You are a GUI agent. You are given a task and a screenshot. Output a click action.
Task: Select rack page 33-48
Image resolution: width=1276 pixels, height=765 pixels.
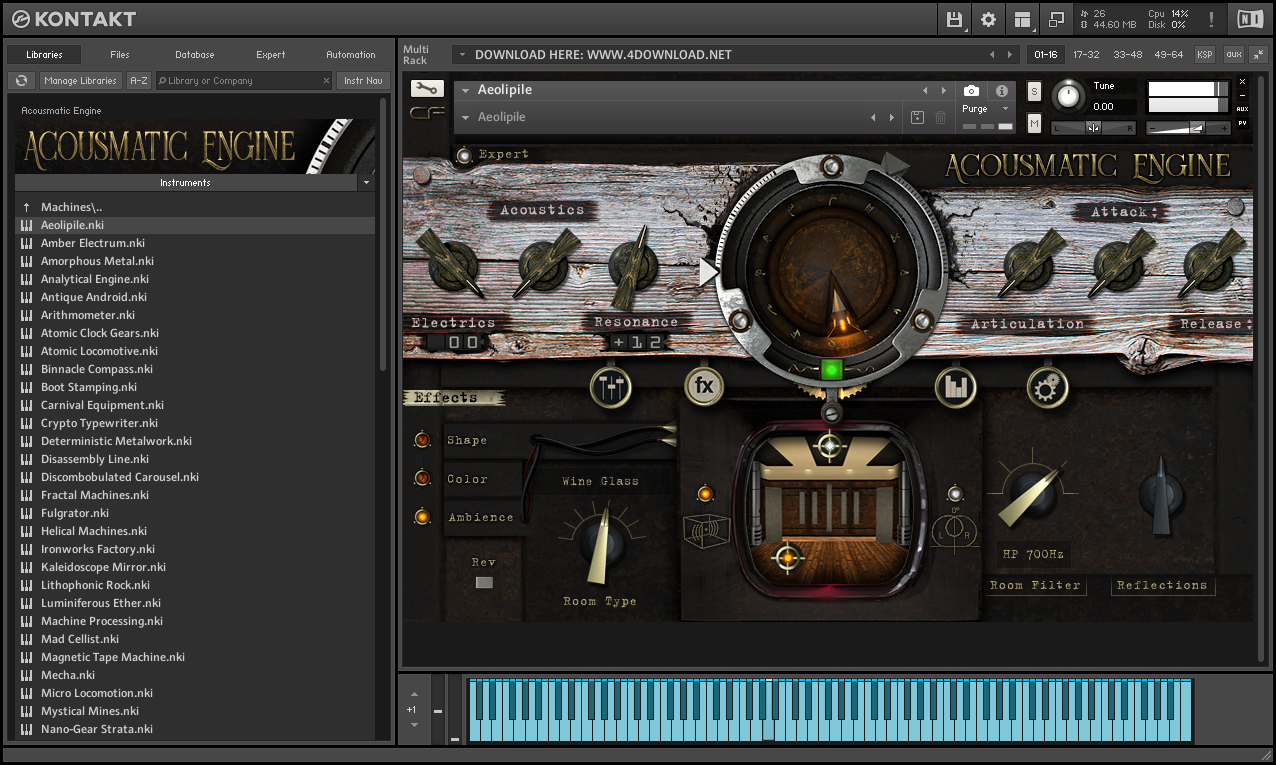click(1127, 55)
